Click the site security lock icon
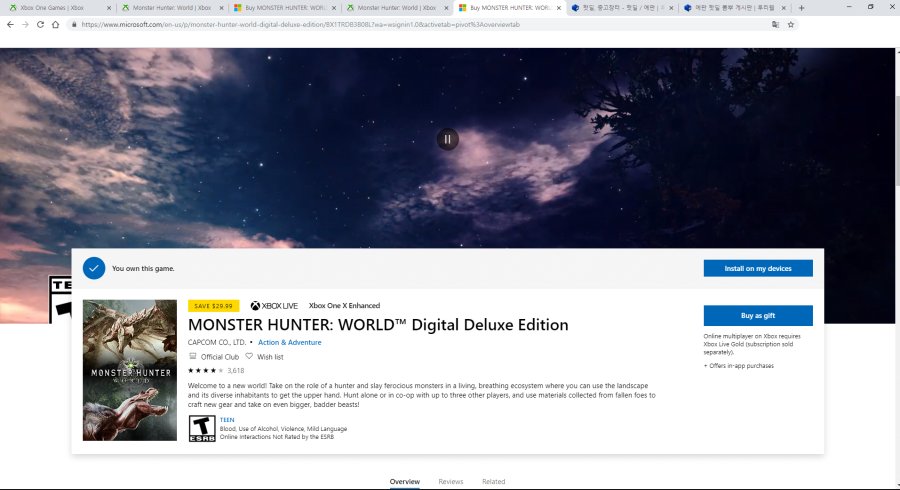 (74, 25)
